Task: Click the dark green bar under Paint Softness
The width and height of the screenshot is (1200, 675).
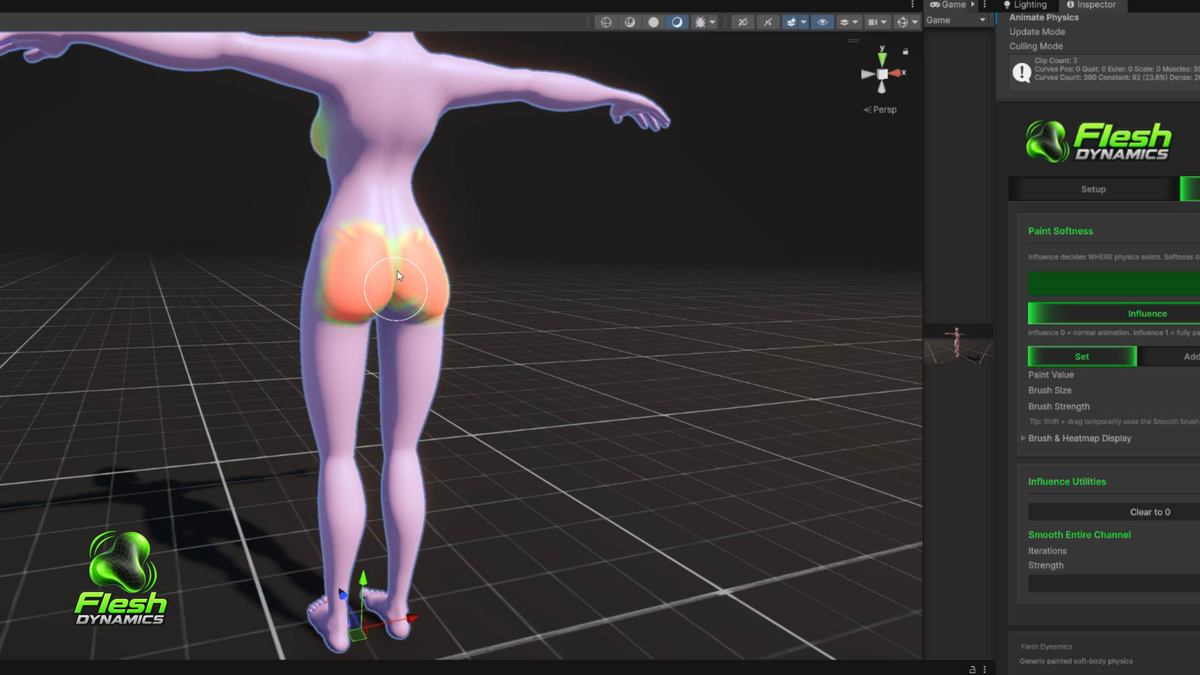Action: (x=1114, y=284)
